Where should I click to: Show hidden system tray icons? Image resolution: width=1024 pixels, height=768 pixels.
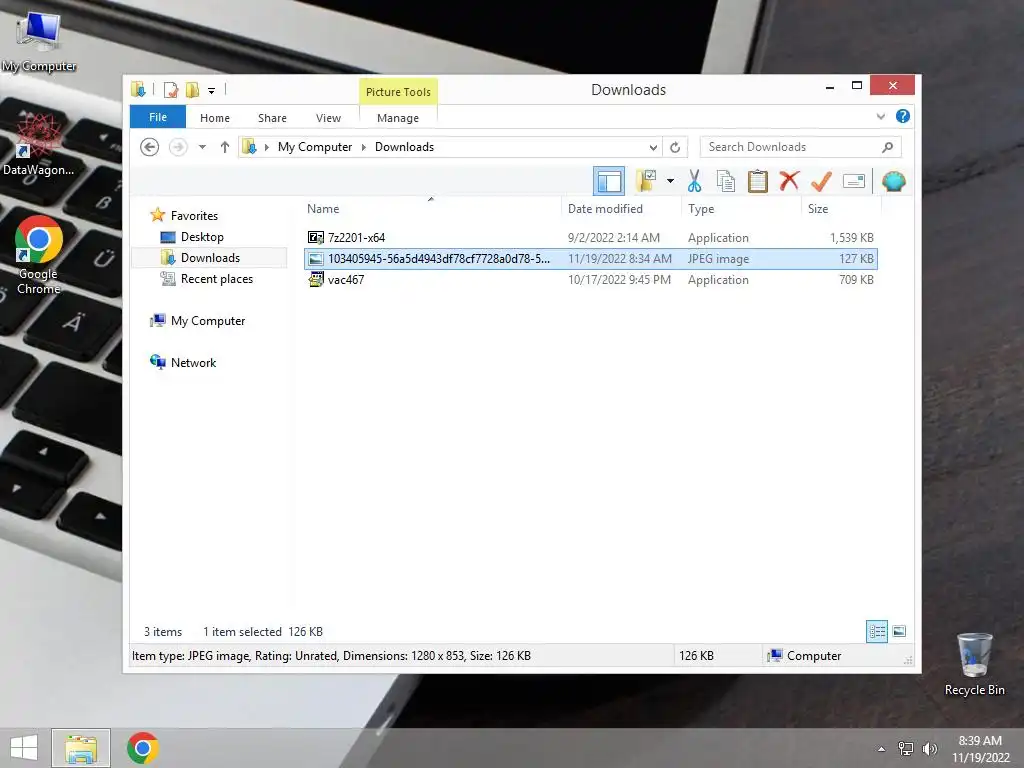882,749
